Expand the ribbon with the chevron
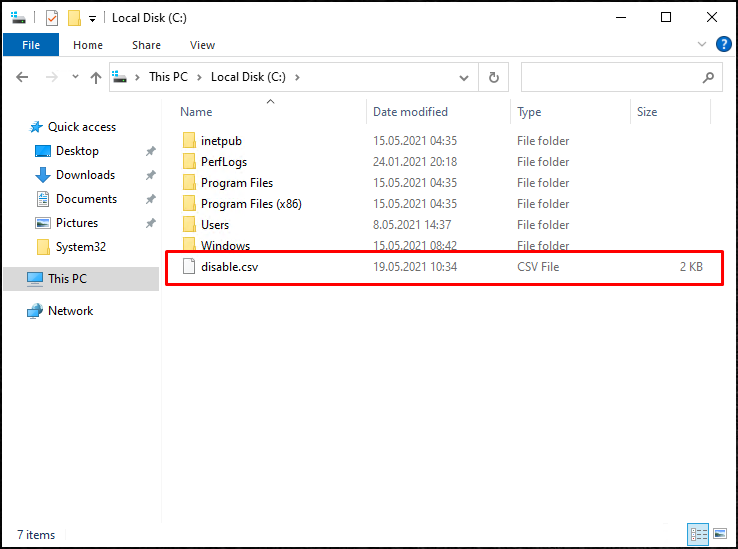738x549 pixels. (702, 44)
